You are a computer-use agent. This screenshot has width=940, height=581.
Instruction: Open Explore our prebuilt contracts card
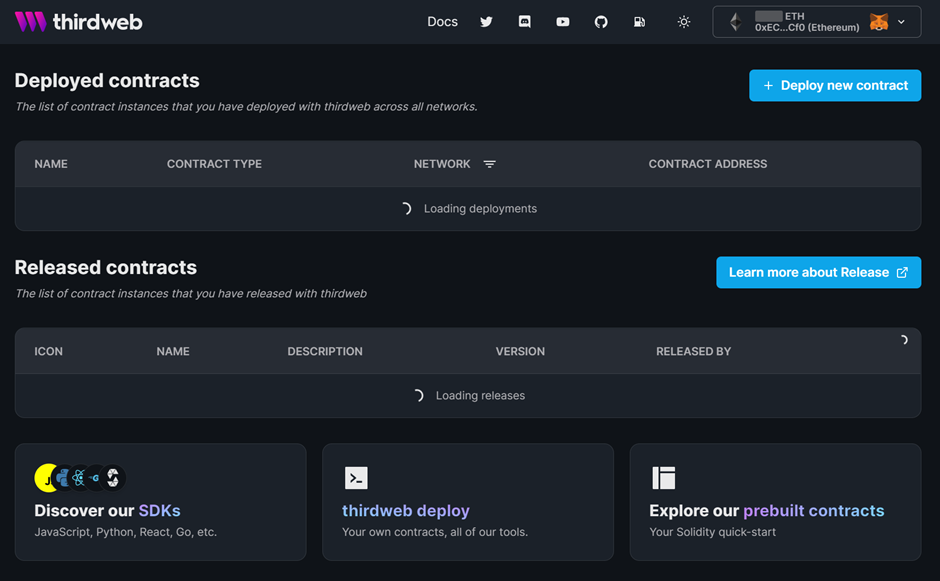[776, 502]
